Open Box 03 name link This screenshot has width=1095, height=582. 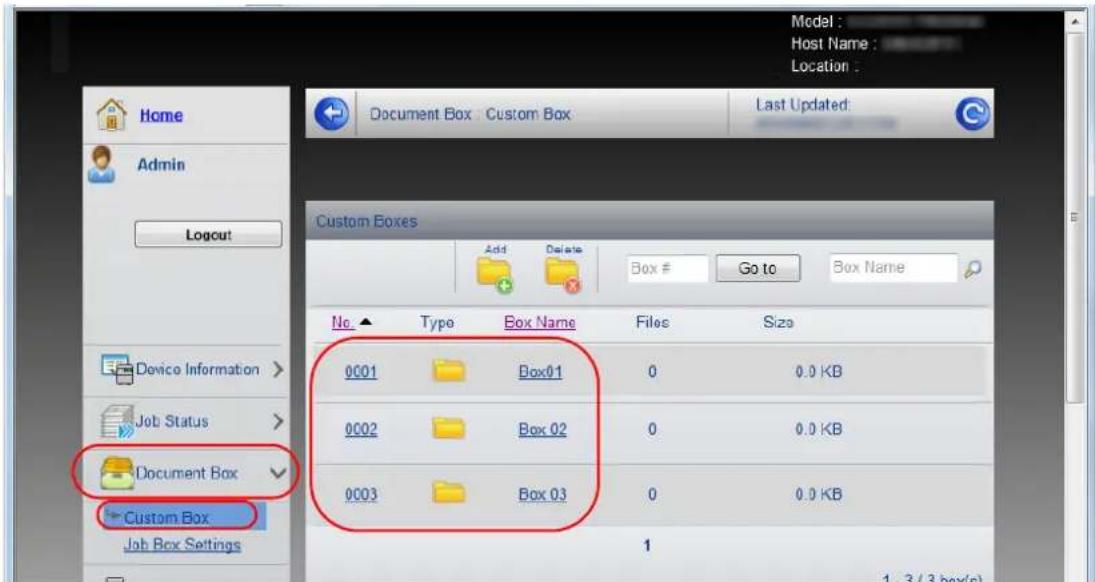pos(542,495)
